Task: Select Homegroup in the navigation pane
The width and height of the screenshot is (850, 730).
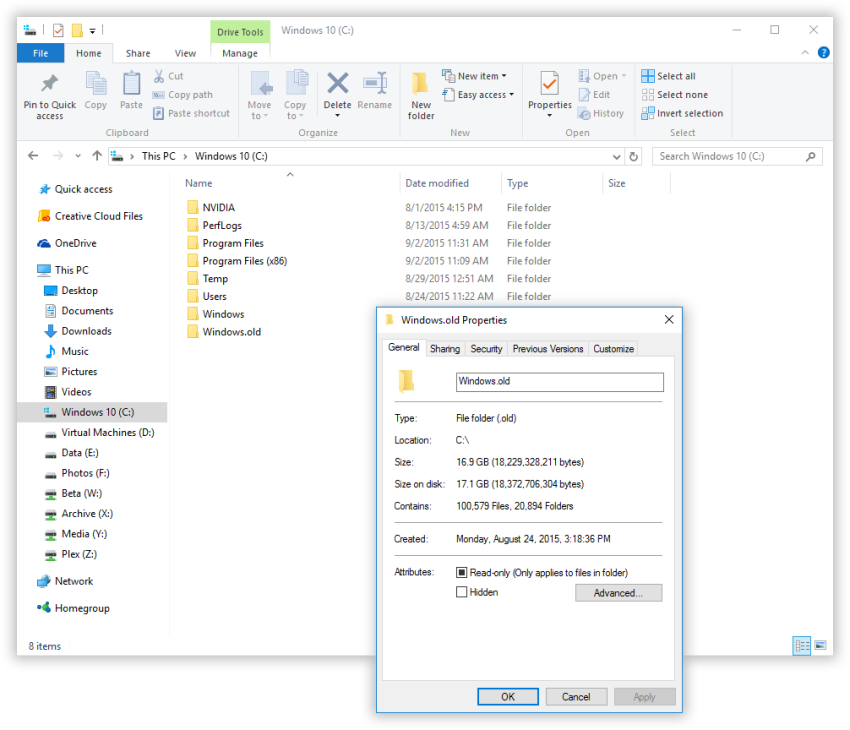Action: (x=73, y=608)
